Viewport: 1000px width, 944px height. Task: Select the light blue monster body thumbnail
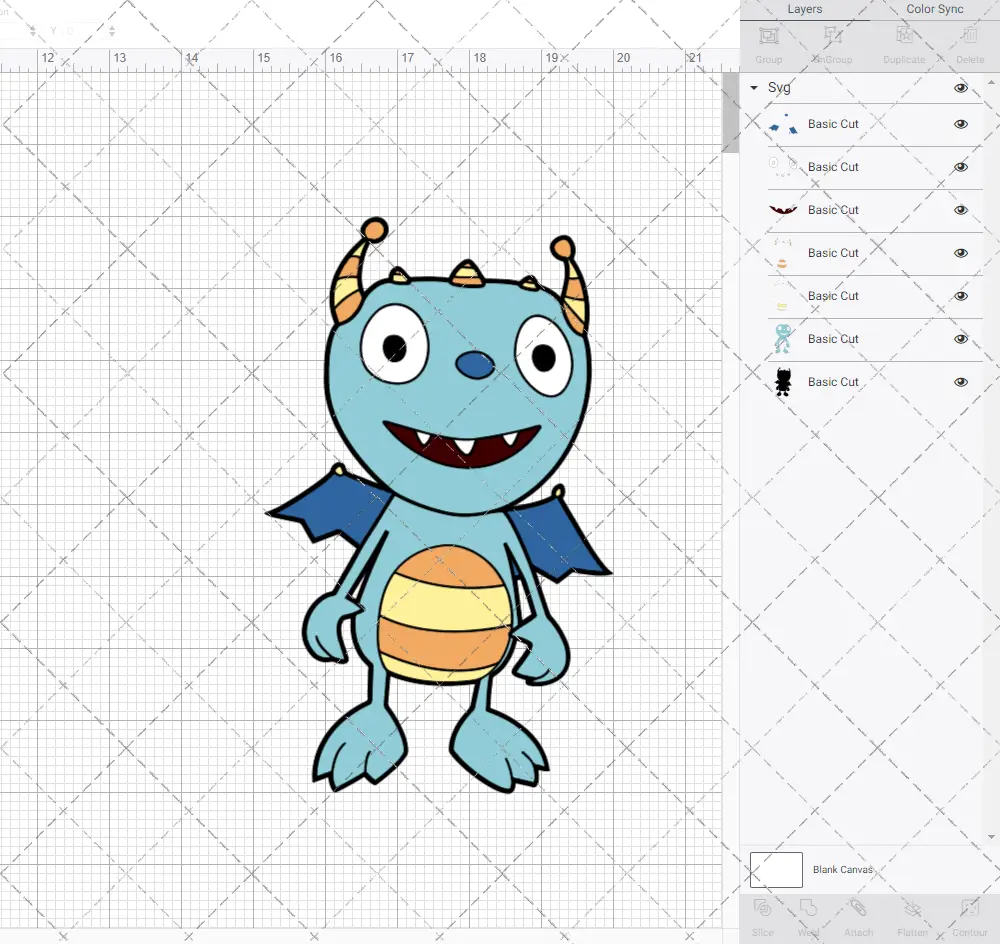pyautogui.click(x=783, y=339)
